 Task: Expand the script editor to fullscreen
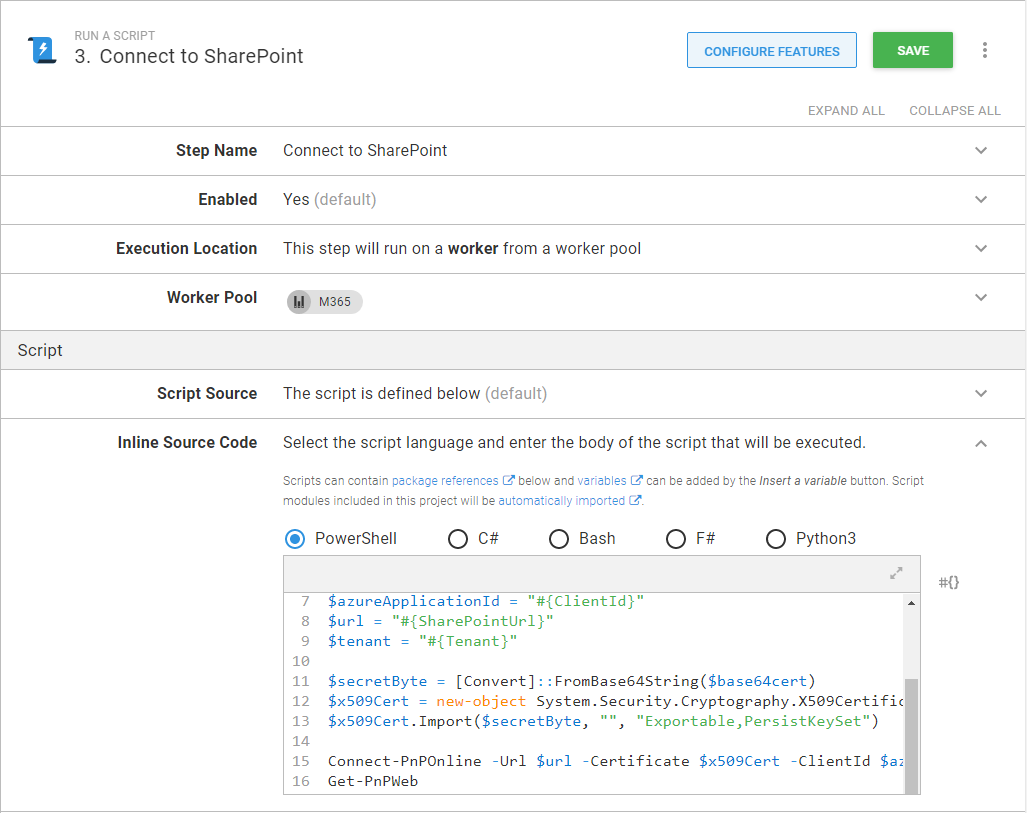896,573
